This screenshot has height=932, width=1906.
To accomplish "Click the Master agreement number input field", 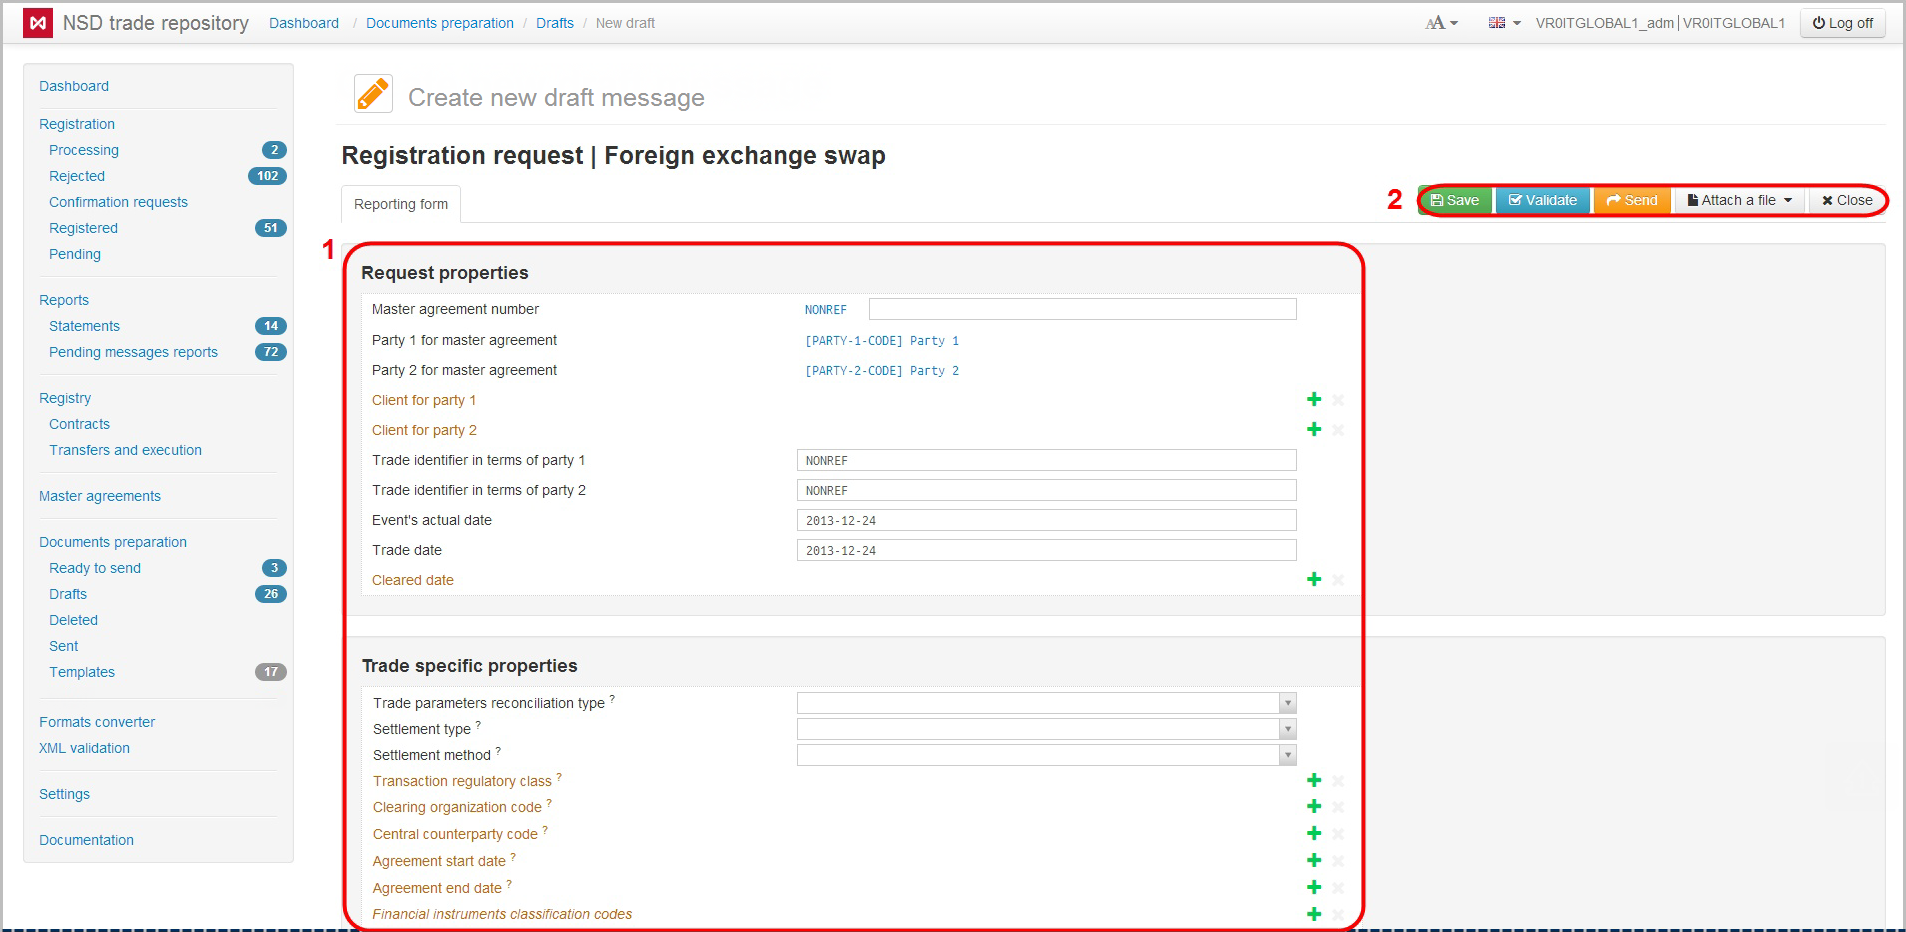I will coord(1082,309).
